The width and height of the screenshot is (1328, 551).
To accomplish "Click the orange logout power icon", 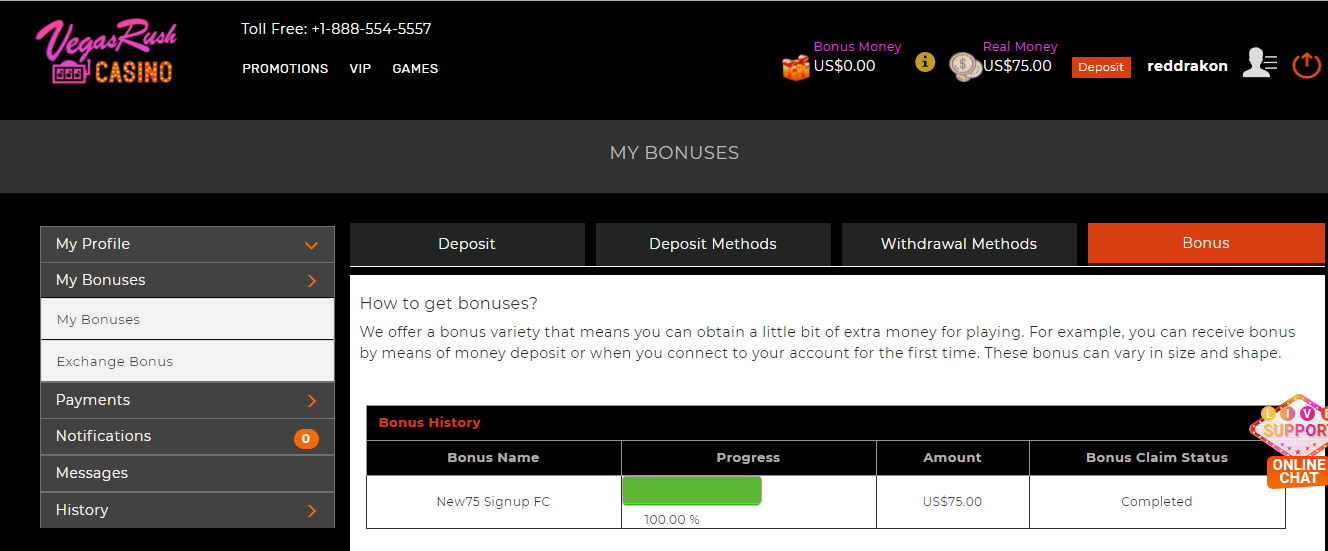I will pos(1307,65).
